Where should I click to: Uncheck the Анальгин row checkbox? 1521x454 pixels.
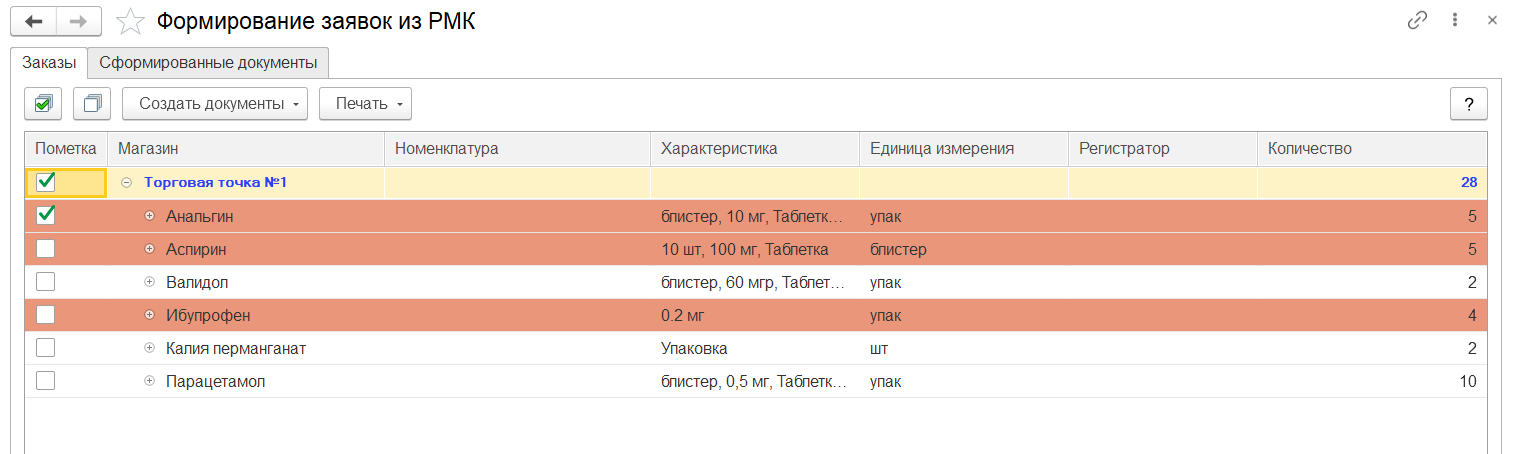[x=46, y=216]
